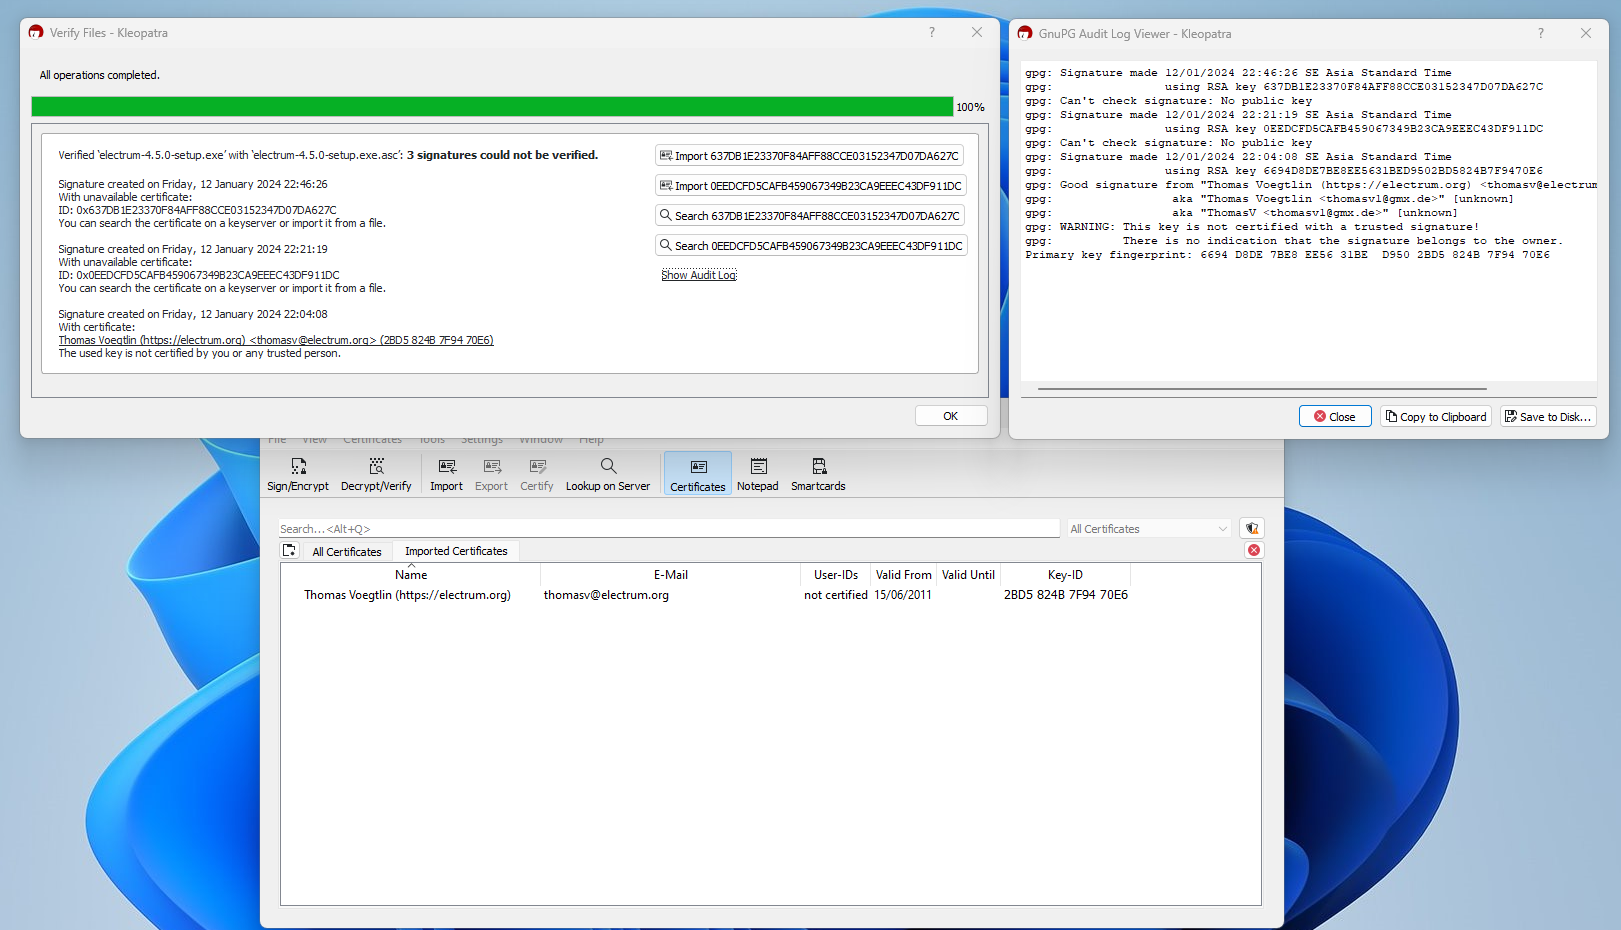This screenshot has height=930, width=1621.
Task: Sort by the User-IDs column header
Action: (x=836, y=575)
